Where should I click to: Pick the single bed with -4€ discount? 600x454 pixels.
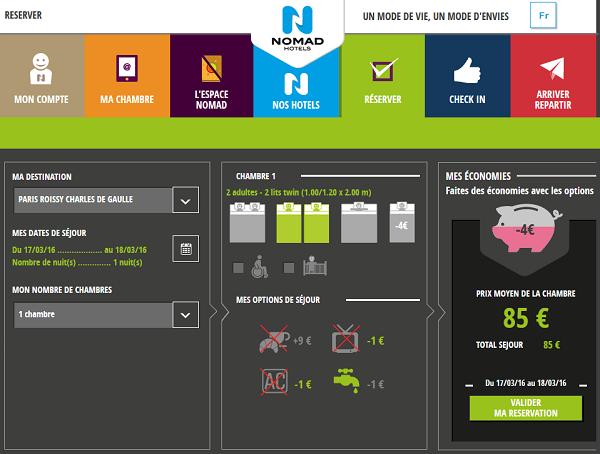tap(400, 223)
